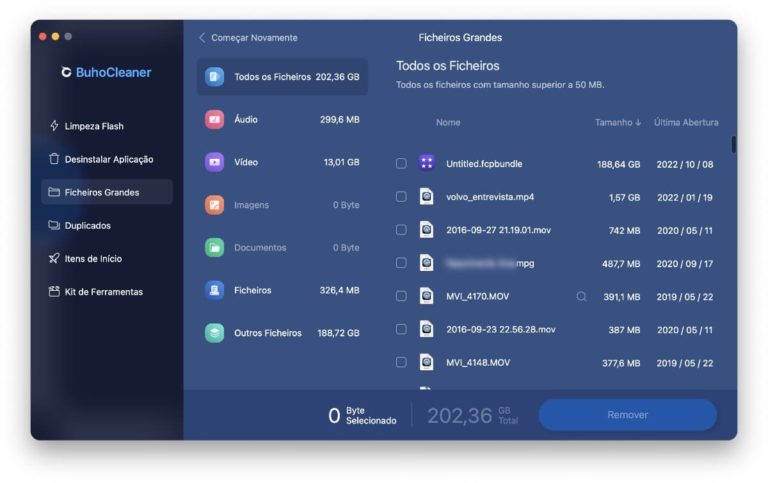Screen dimensions: 768x483
Task: Click the Untitled.fcpbundle file icon
Action: (427, 163)
